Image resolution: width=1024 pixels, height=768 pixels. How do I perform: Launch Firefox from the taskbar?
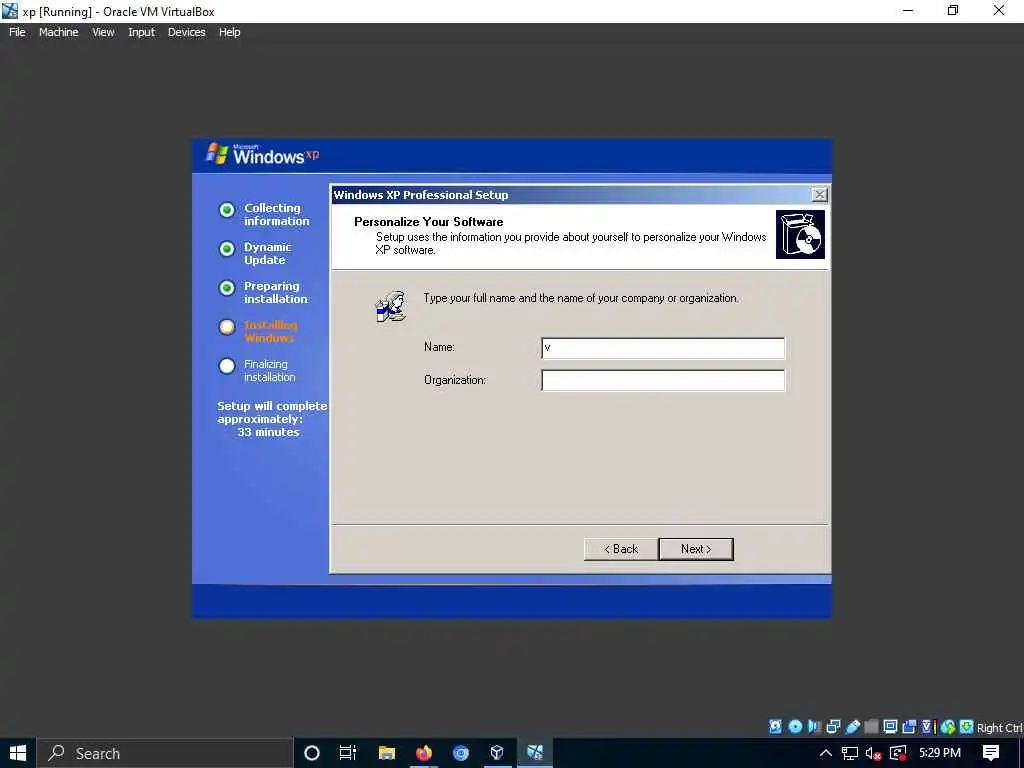[x=424, y=753]
